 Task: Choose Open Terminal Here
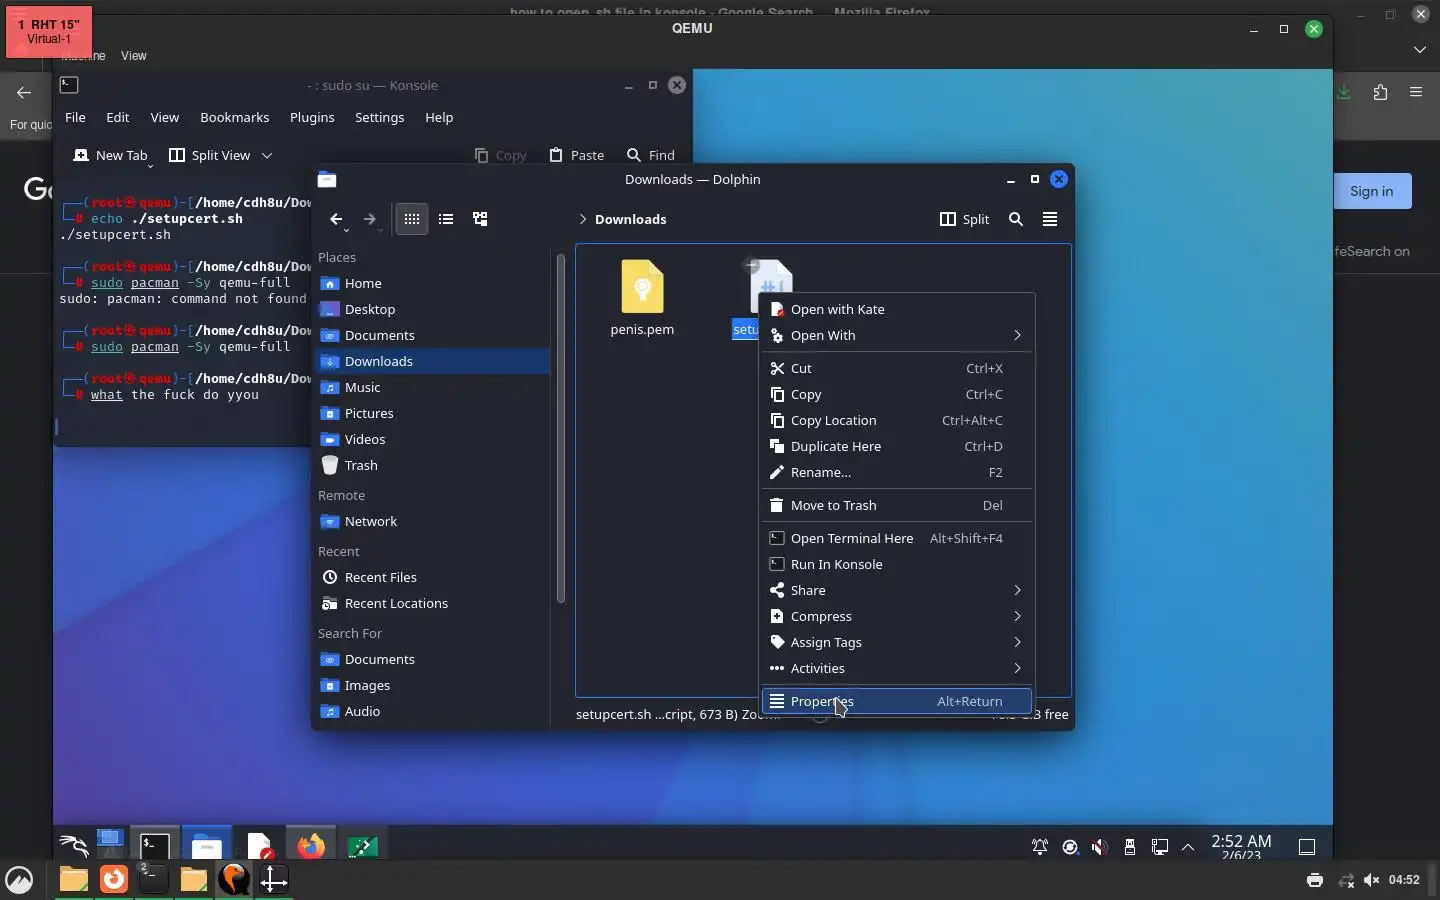[x=897, y=538]
